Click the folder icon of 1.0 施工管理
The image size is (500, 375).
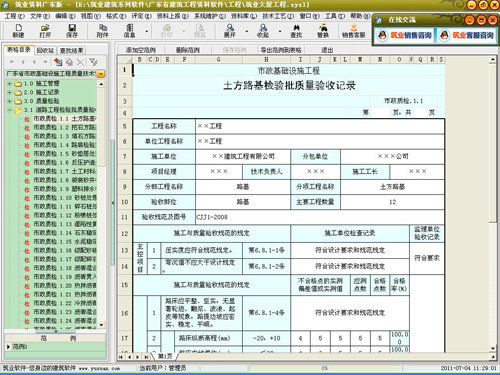pyautogui.click(x=18, y=83)
